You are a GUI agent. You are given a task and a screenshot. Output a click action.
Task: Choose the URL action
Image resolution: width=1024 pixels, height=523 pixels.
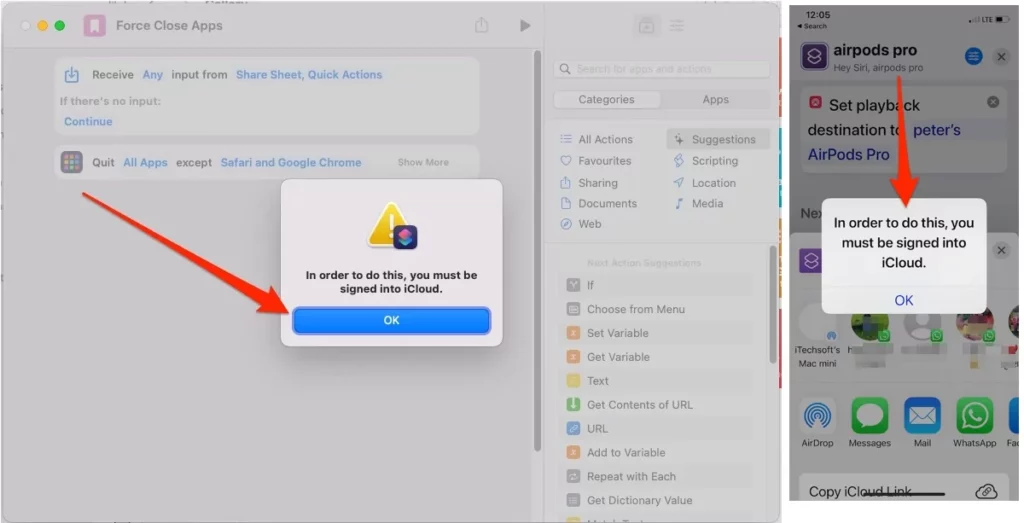[x=658, y=429]
